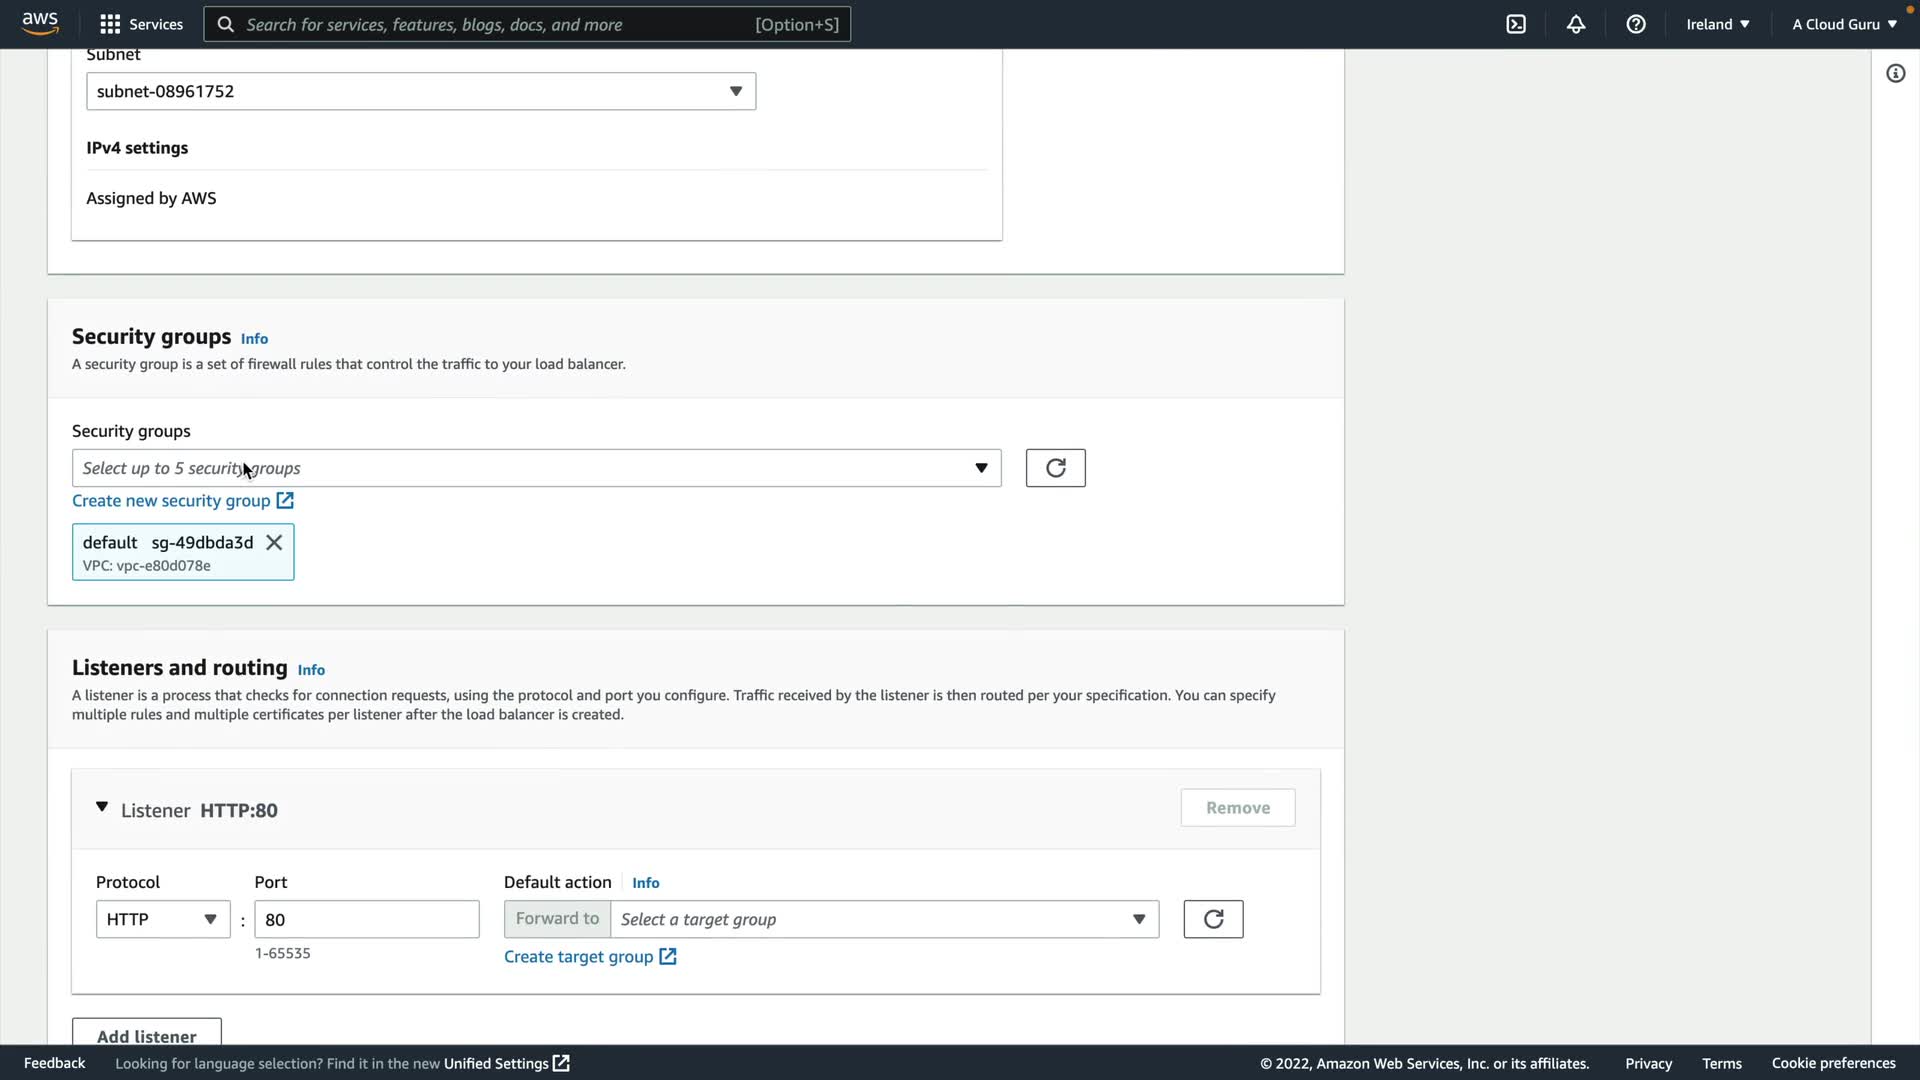Remove the default sg-49dbda3d security group
This screenshot has height=1080, width=1920.
(274, 542)
